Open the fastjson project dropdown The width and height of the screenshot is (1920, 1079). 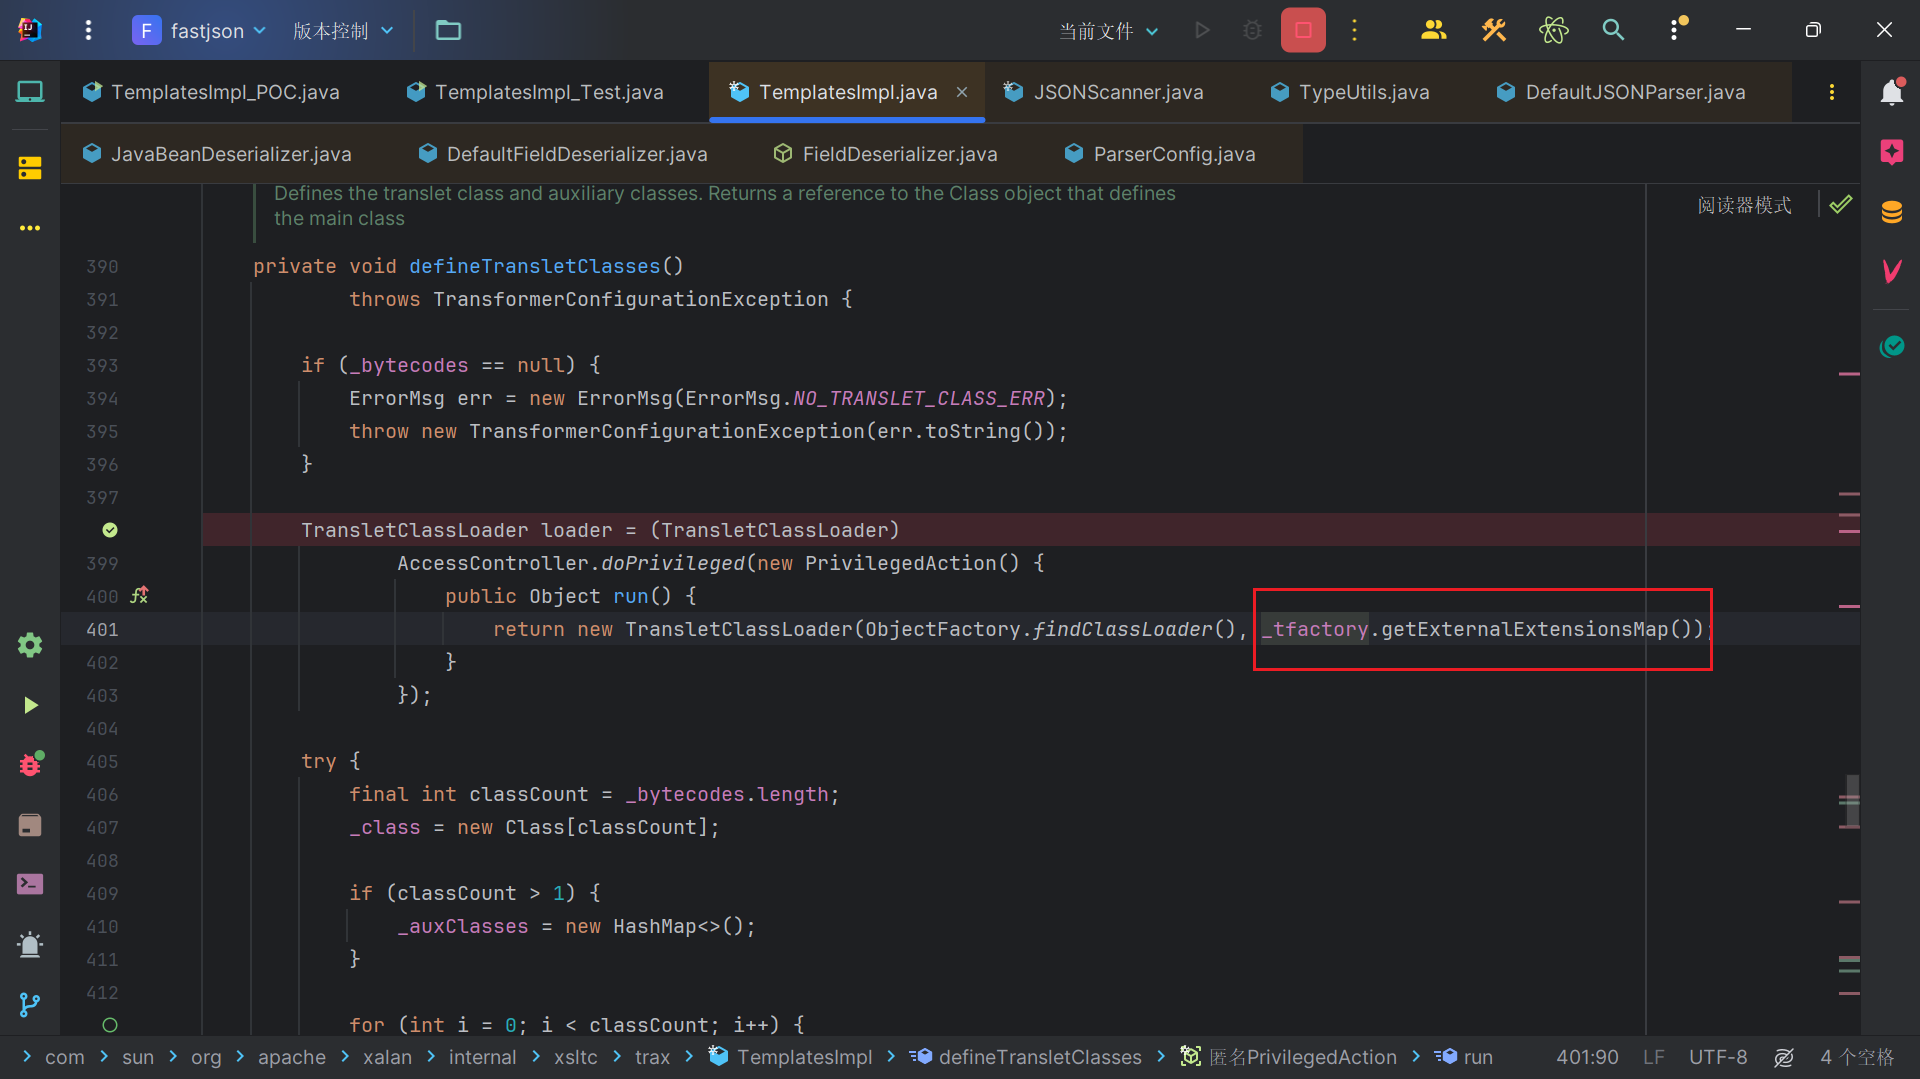coord(200,30)
